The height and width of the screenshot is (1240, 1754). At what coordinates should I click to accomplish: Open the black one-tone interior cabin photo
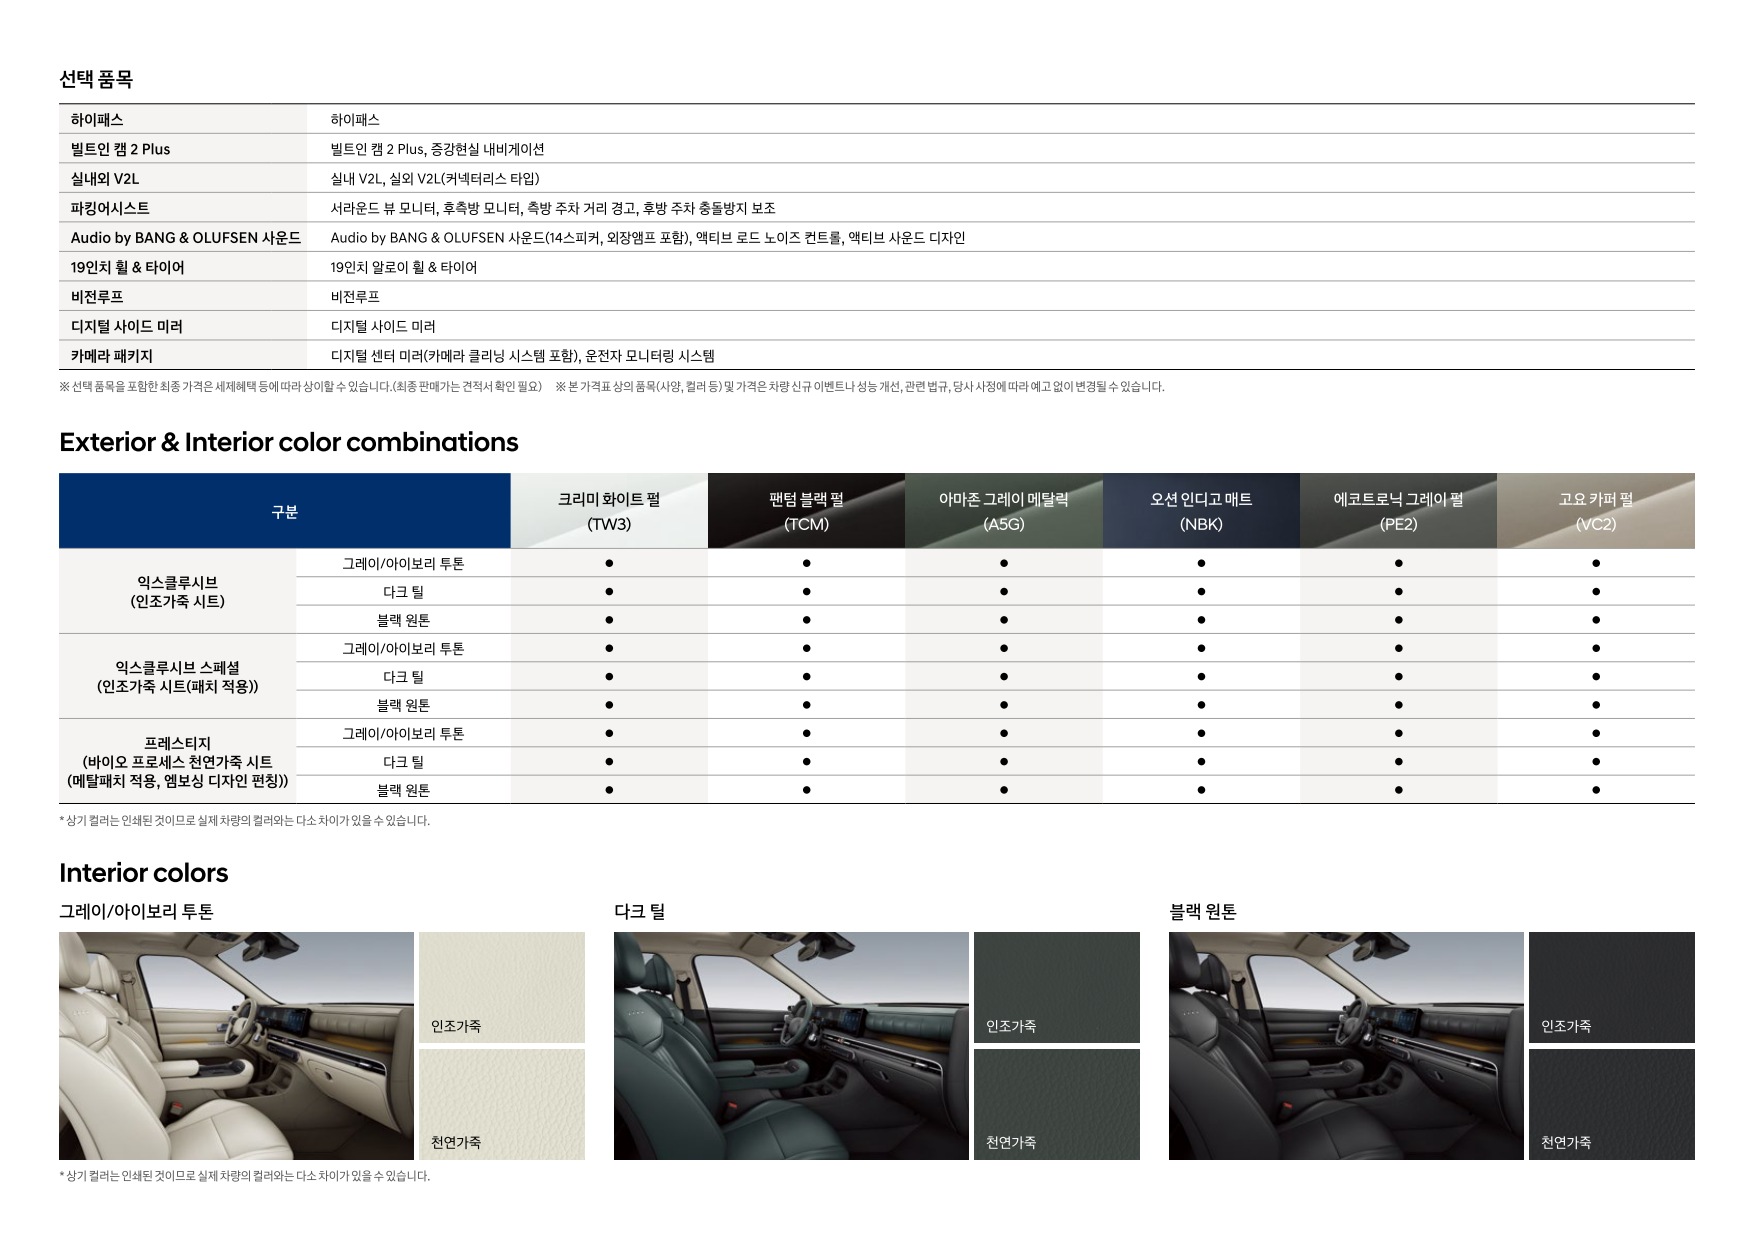[x=1346, y=1046]
